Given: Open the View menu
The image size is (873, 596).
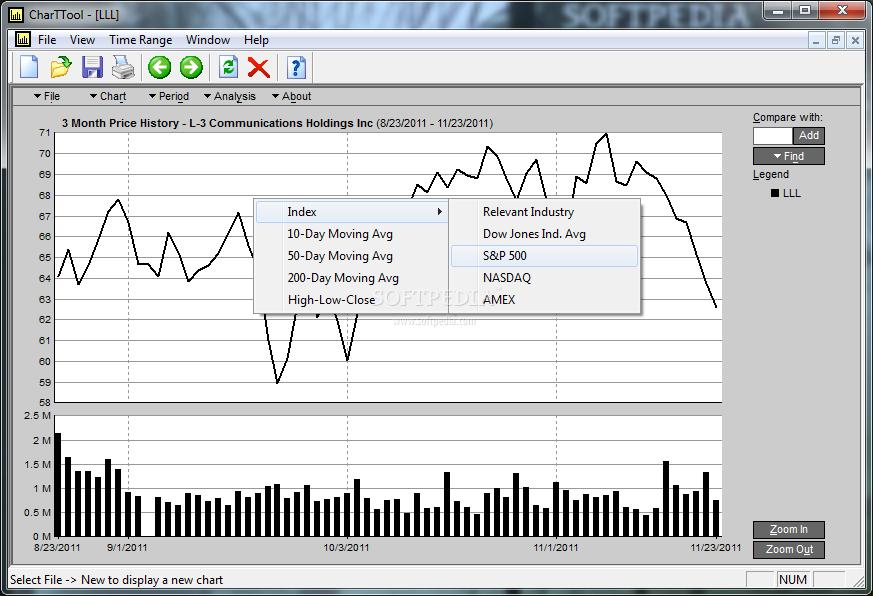Looking at the screenshot, I should (x=82, y=40).
